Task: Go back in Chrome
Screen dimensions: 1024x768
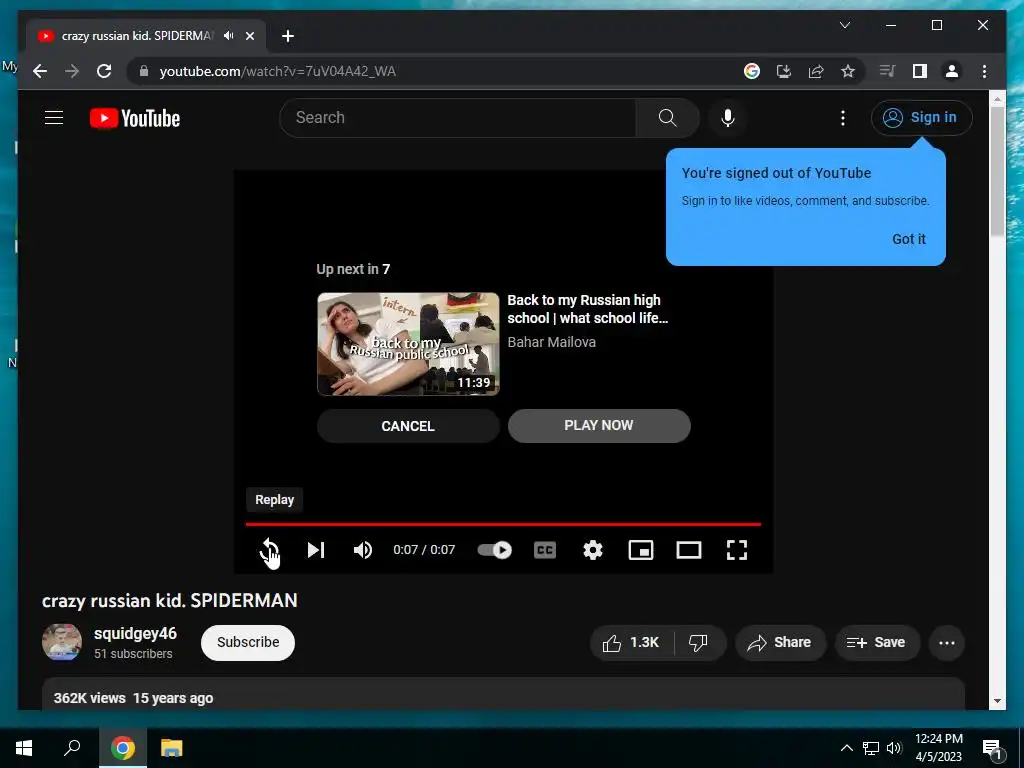Action: point(40,71)
